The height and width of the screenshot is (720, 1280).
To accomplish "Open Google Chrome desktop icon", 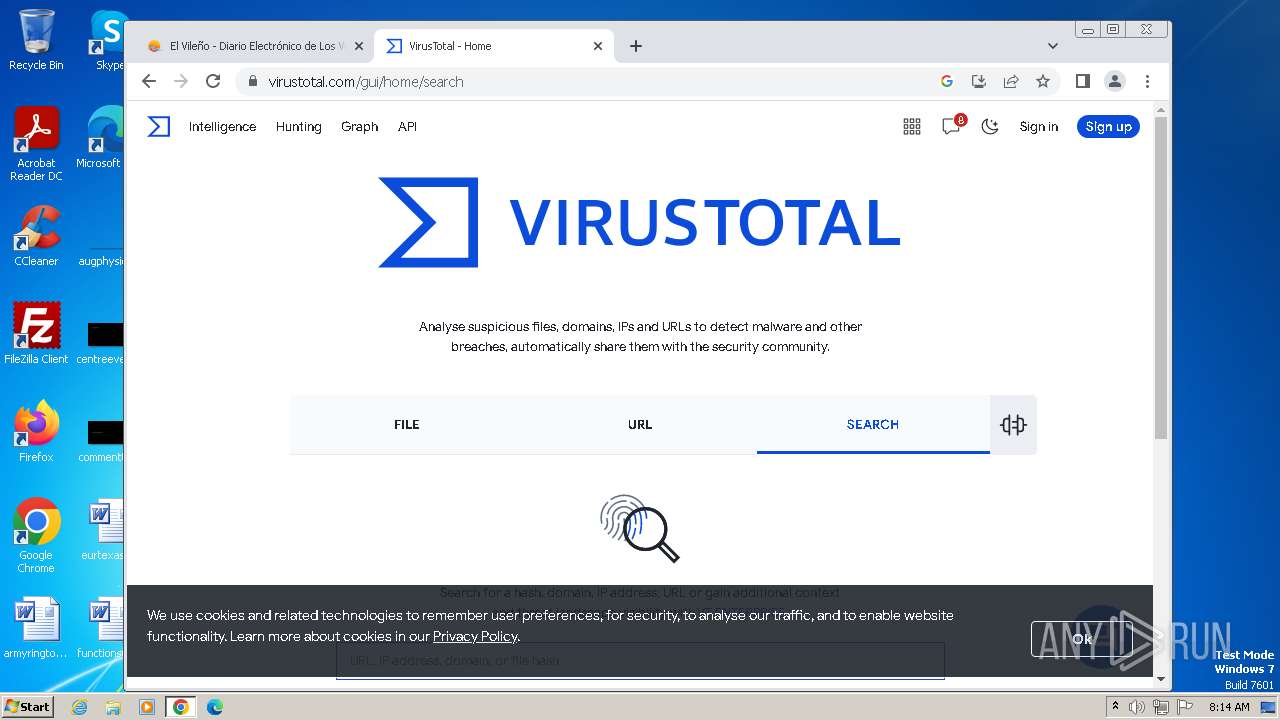I will (x=36, y=537).
